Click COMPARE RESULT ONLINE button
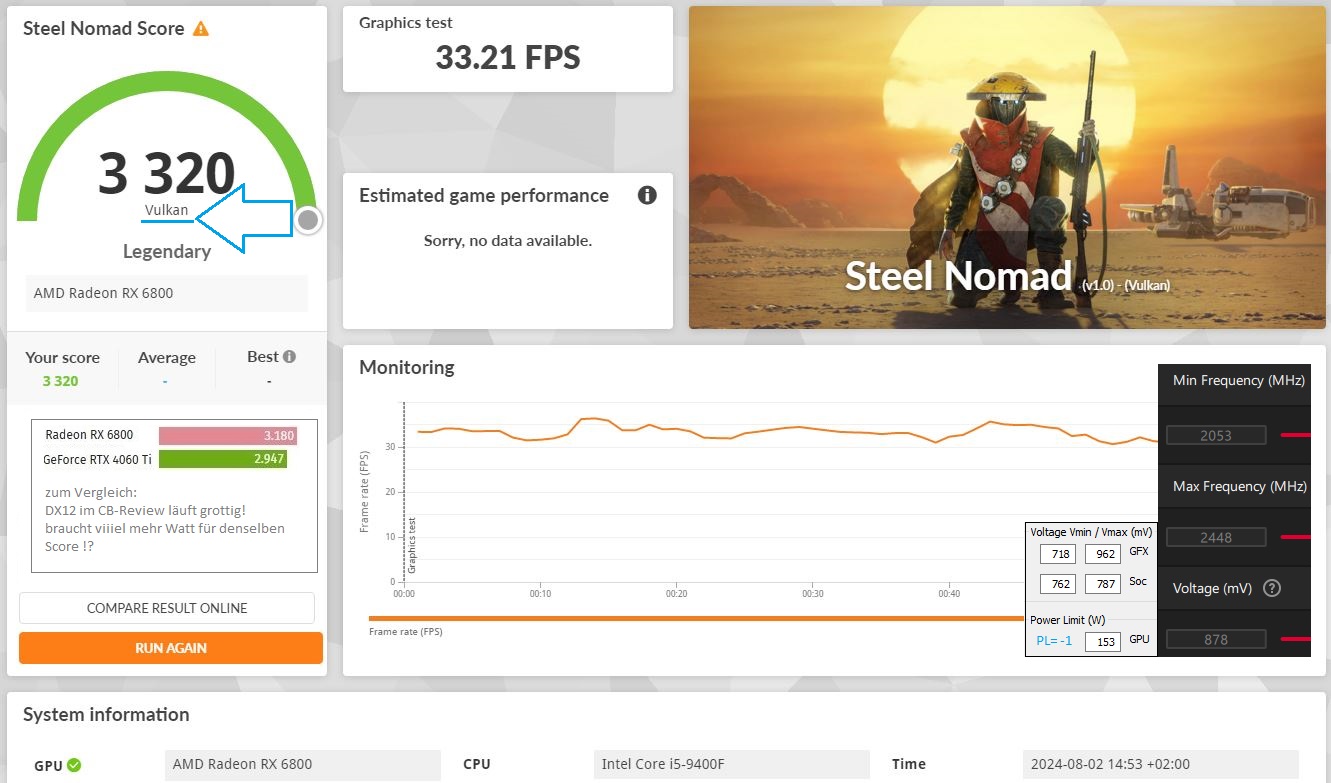The height and width of the screenshot is (783, 1331). 167,608
